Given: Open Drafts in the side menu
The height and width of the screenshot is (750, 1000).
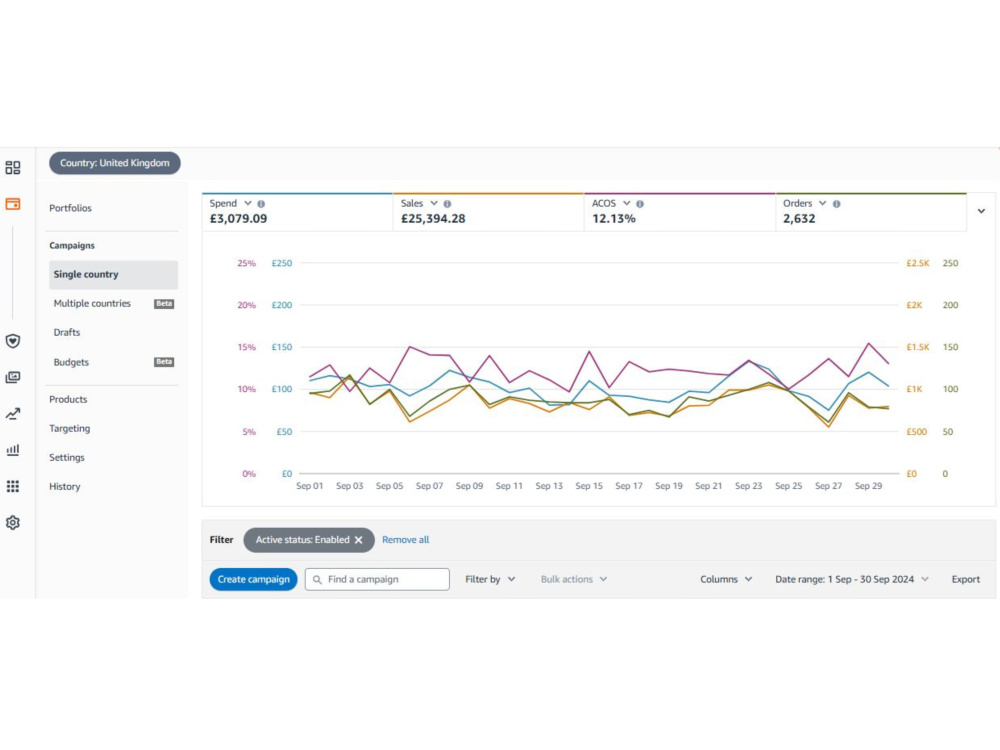Looking at the screenshot, I should pyautogui.click(x=66, y=333).
